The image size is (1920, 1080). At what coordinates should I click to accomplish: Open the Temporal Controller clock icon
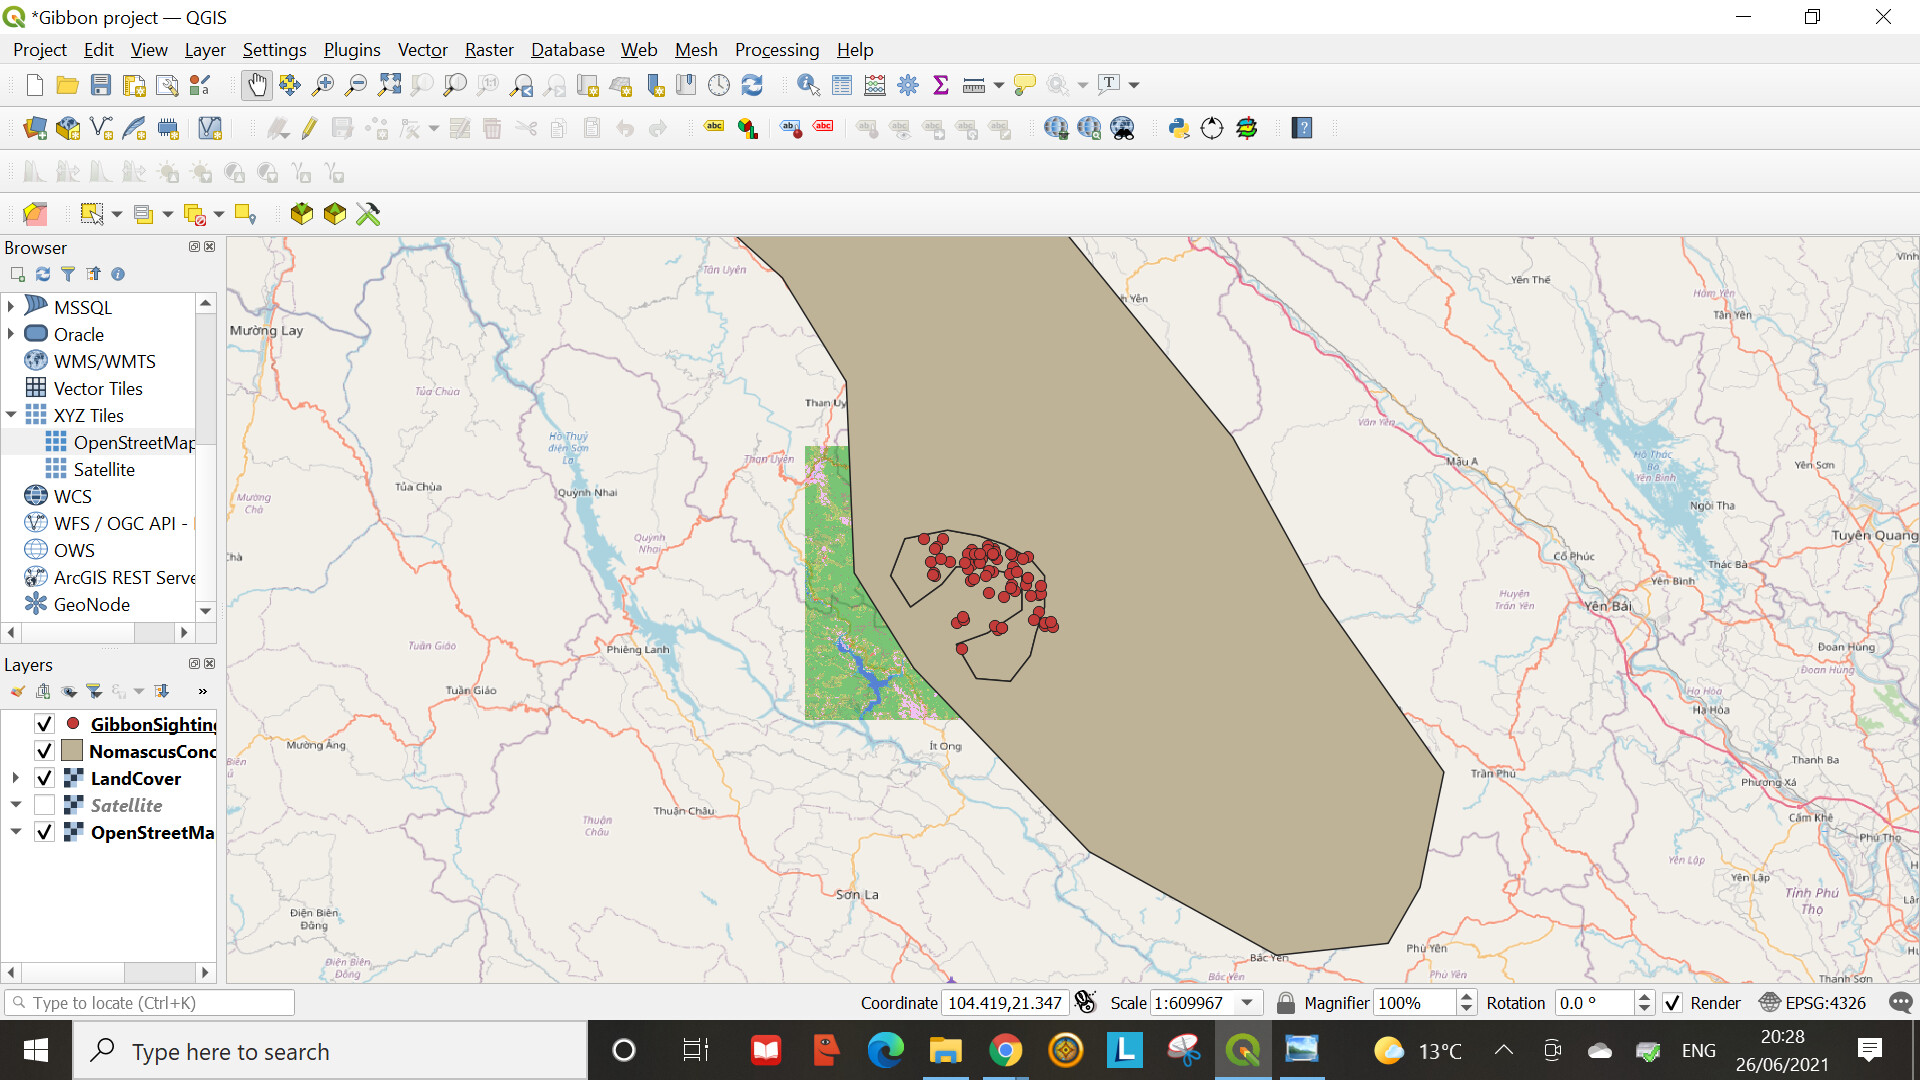tap(719, 86)
